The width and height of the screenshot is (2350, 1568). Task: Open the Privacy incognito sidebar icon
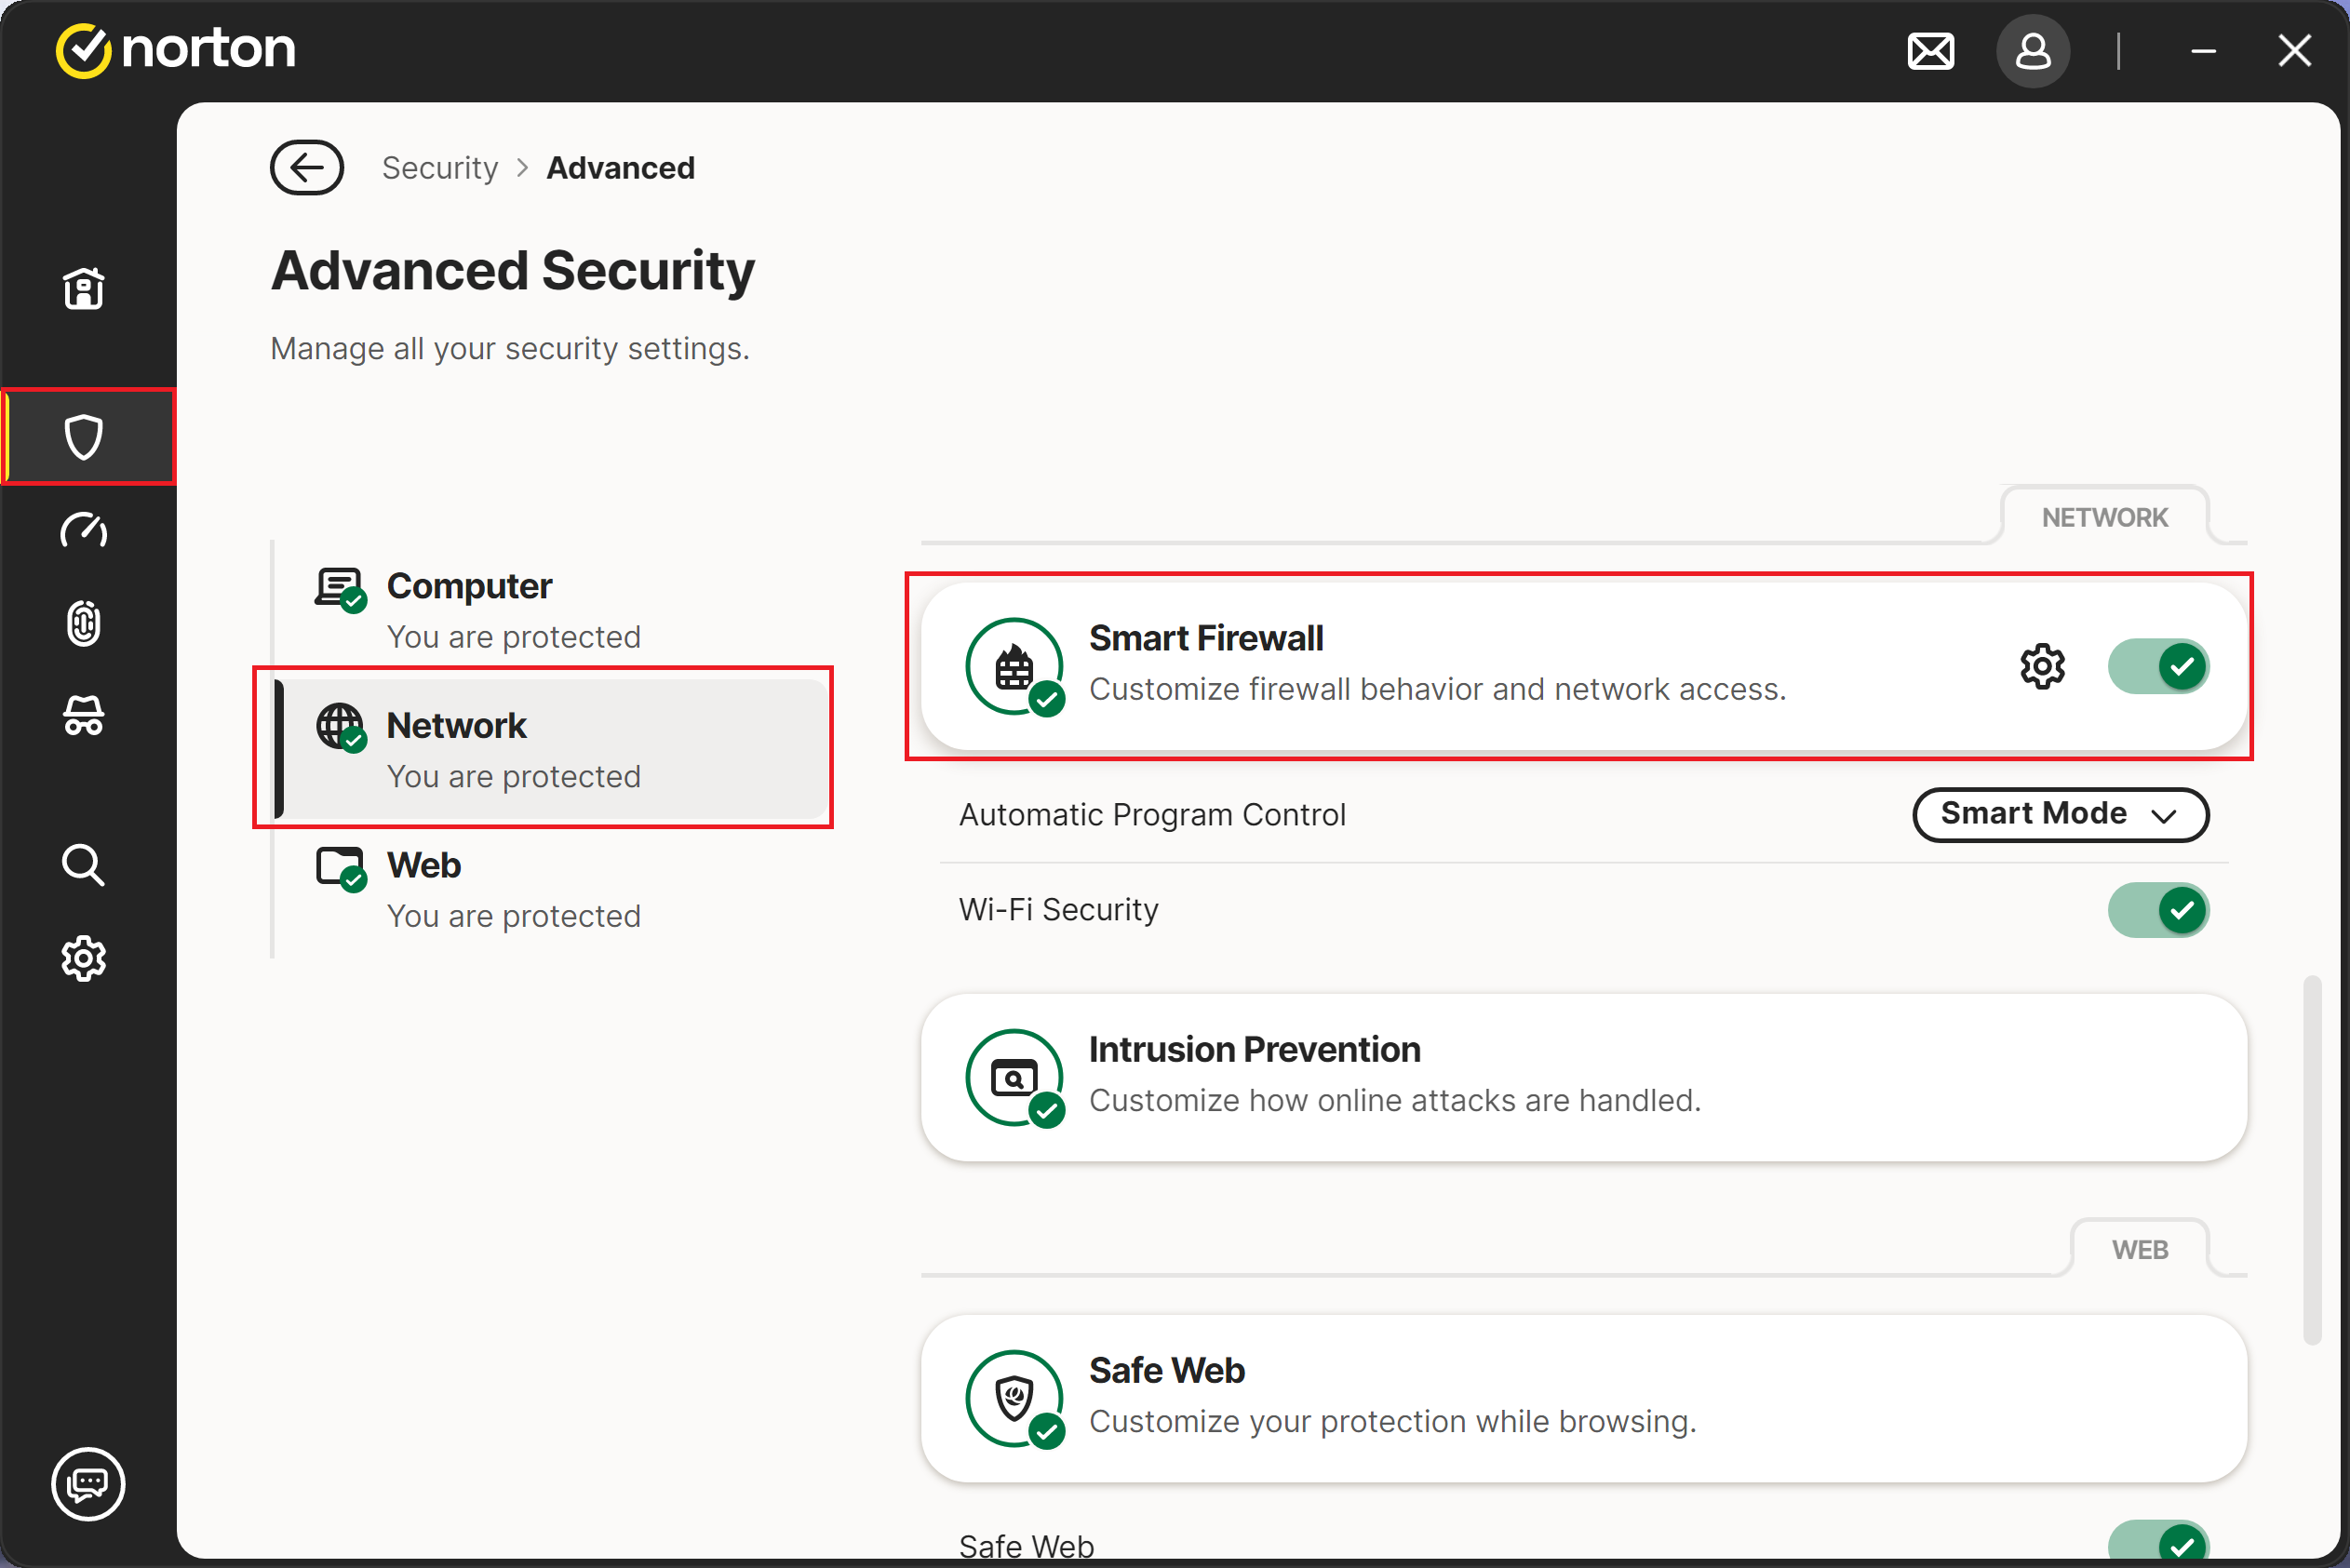[x=84, y=716]
